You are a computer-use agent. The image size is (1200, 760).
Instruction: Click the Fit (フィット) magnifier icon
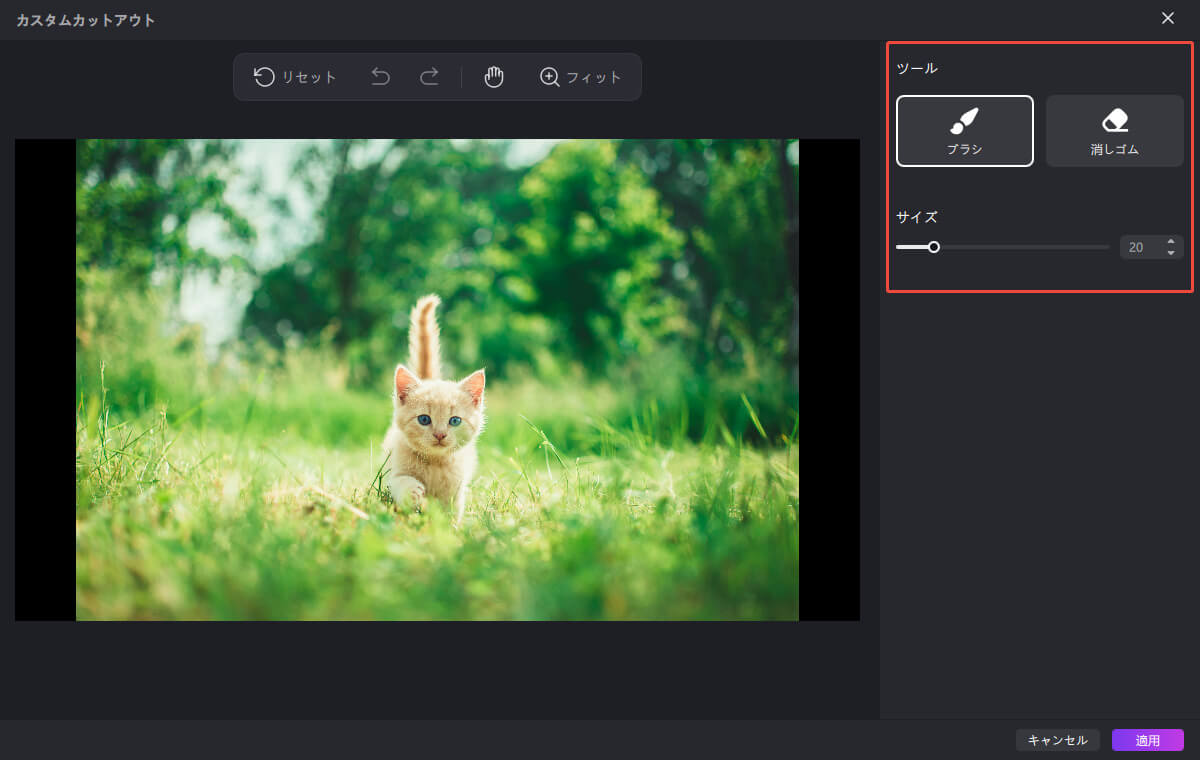549,77
